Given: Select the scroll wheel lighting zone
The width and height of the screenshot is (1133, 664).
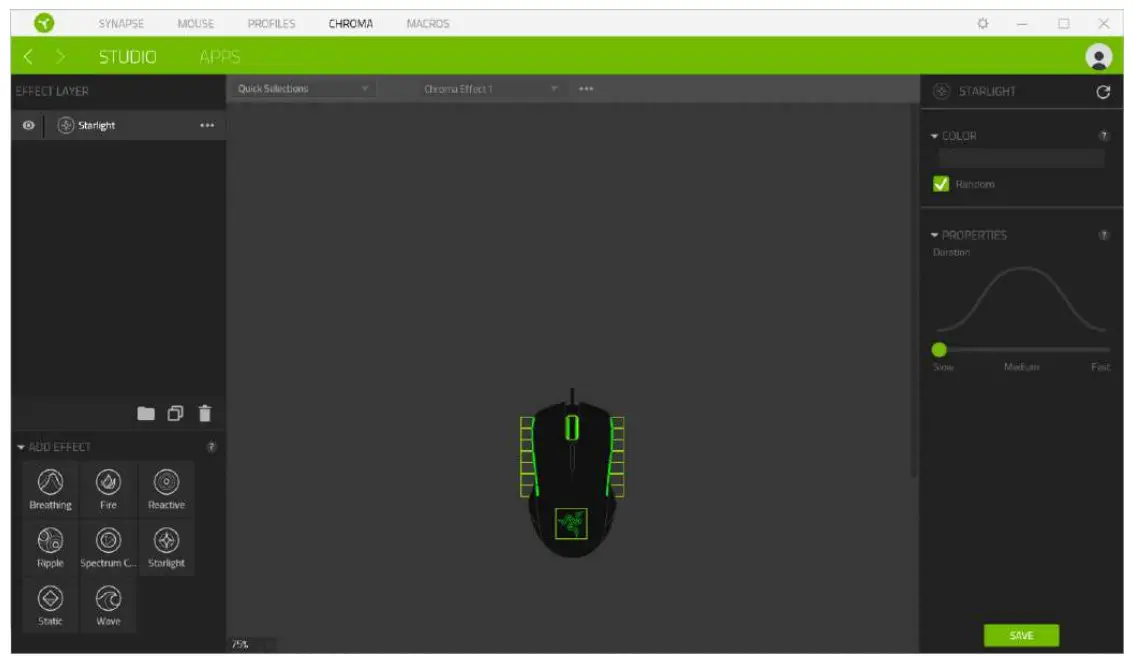Looking at the screenshot, I should 572,428.
